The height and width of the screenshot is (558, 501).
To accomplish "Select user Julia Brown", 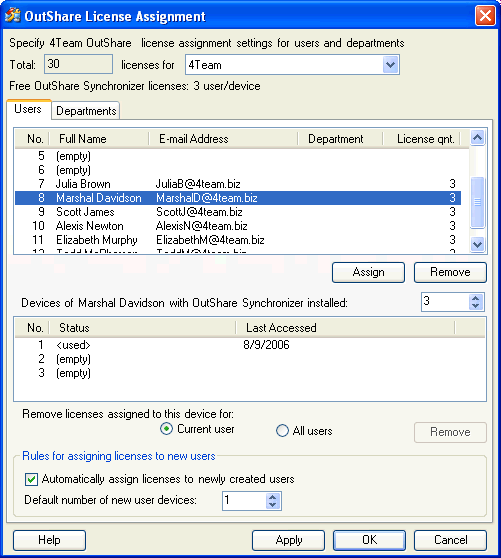I will 238,184.
